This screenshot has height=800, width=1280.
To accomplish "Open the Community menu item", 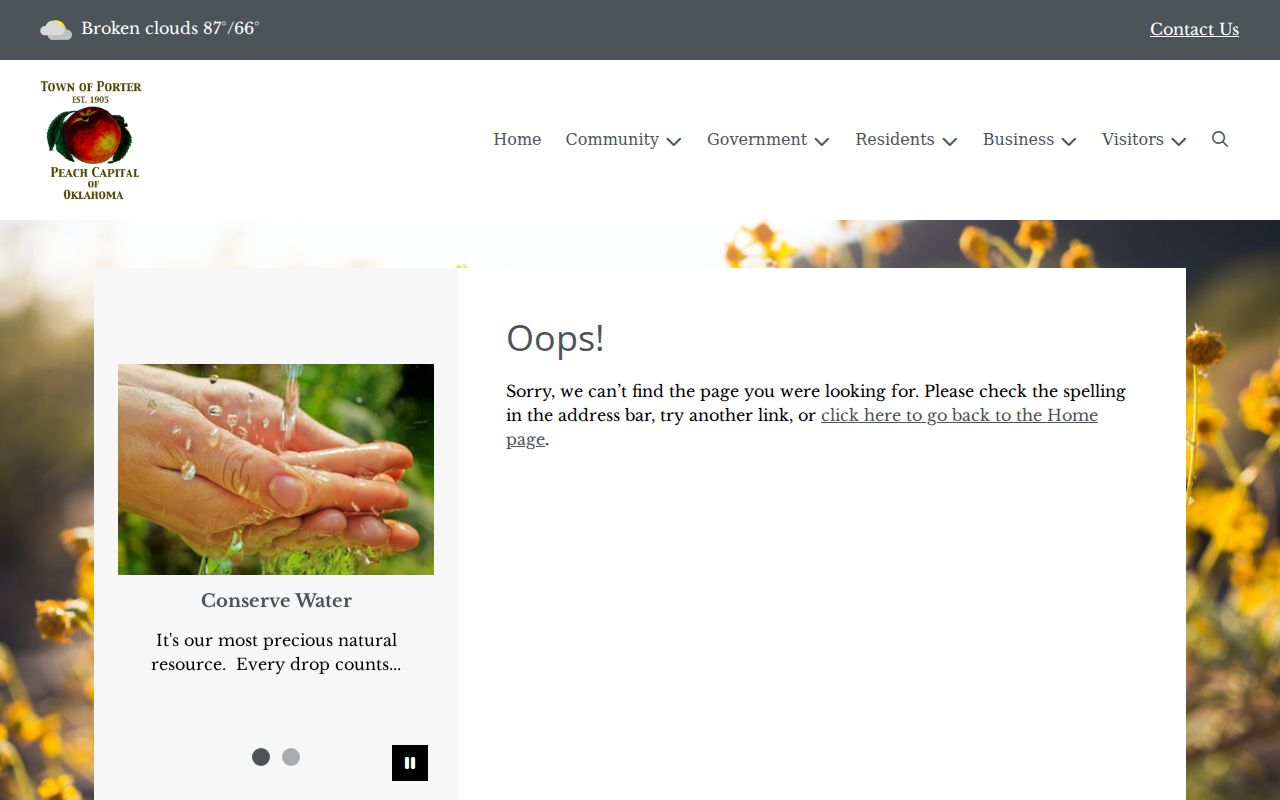I will pos(612,139).
